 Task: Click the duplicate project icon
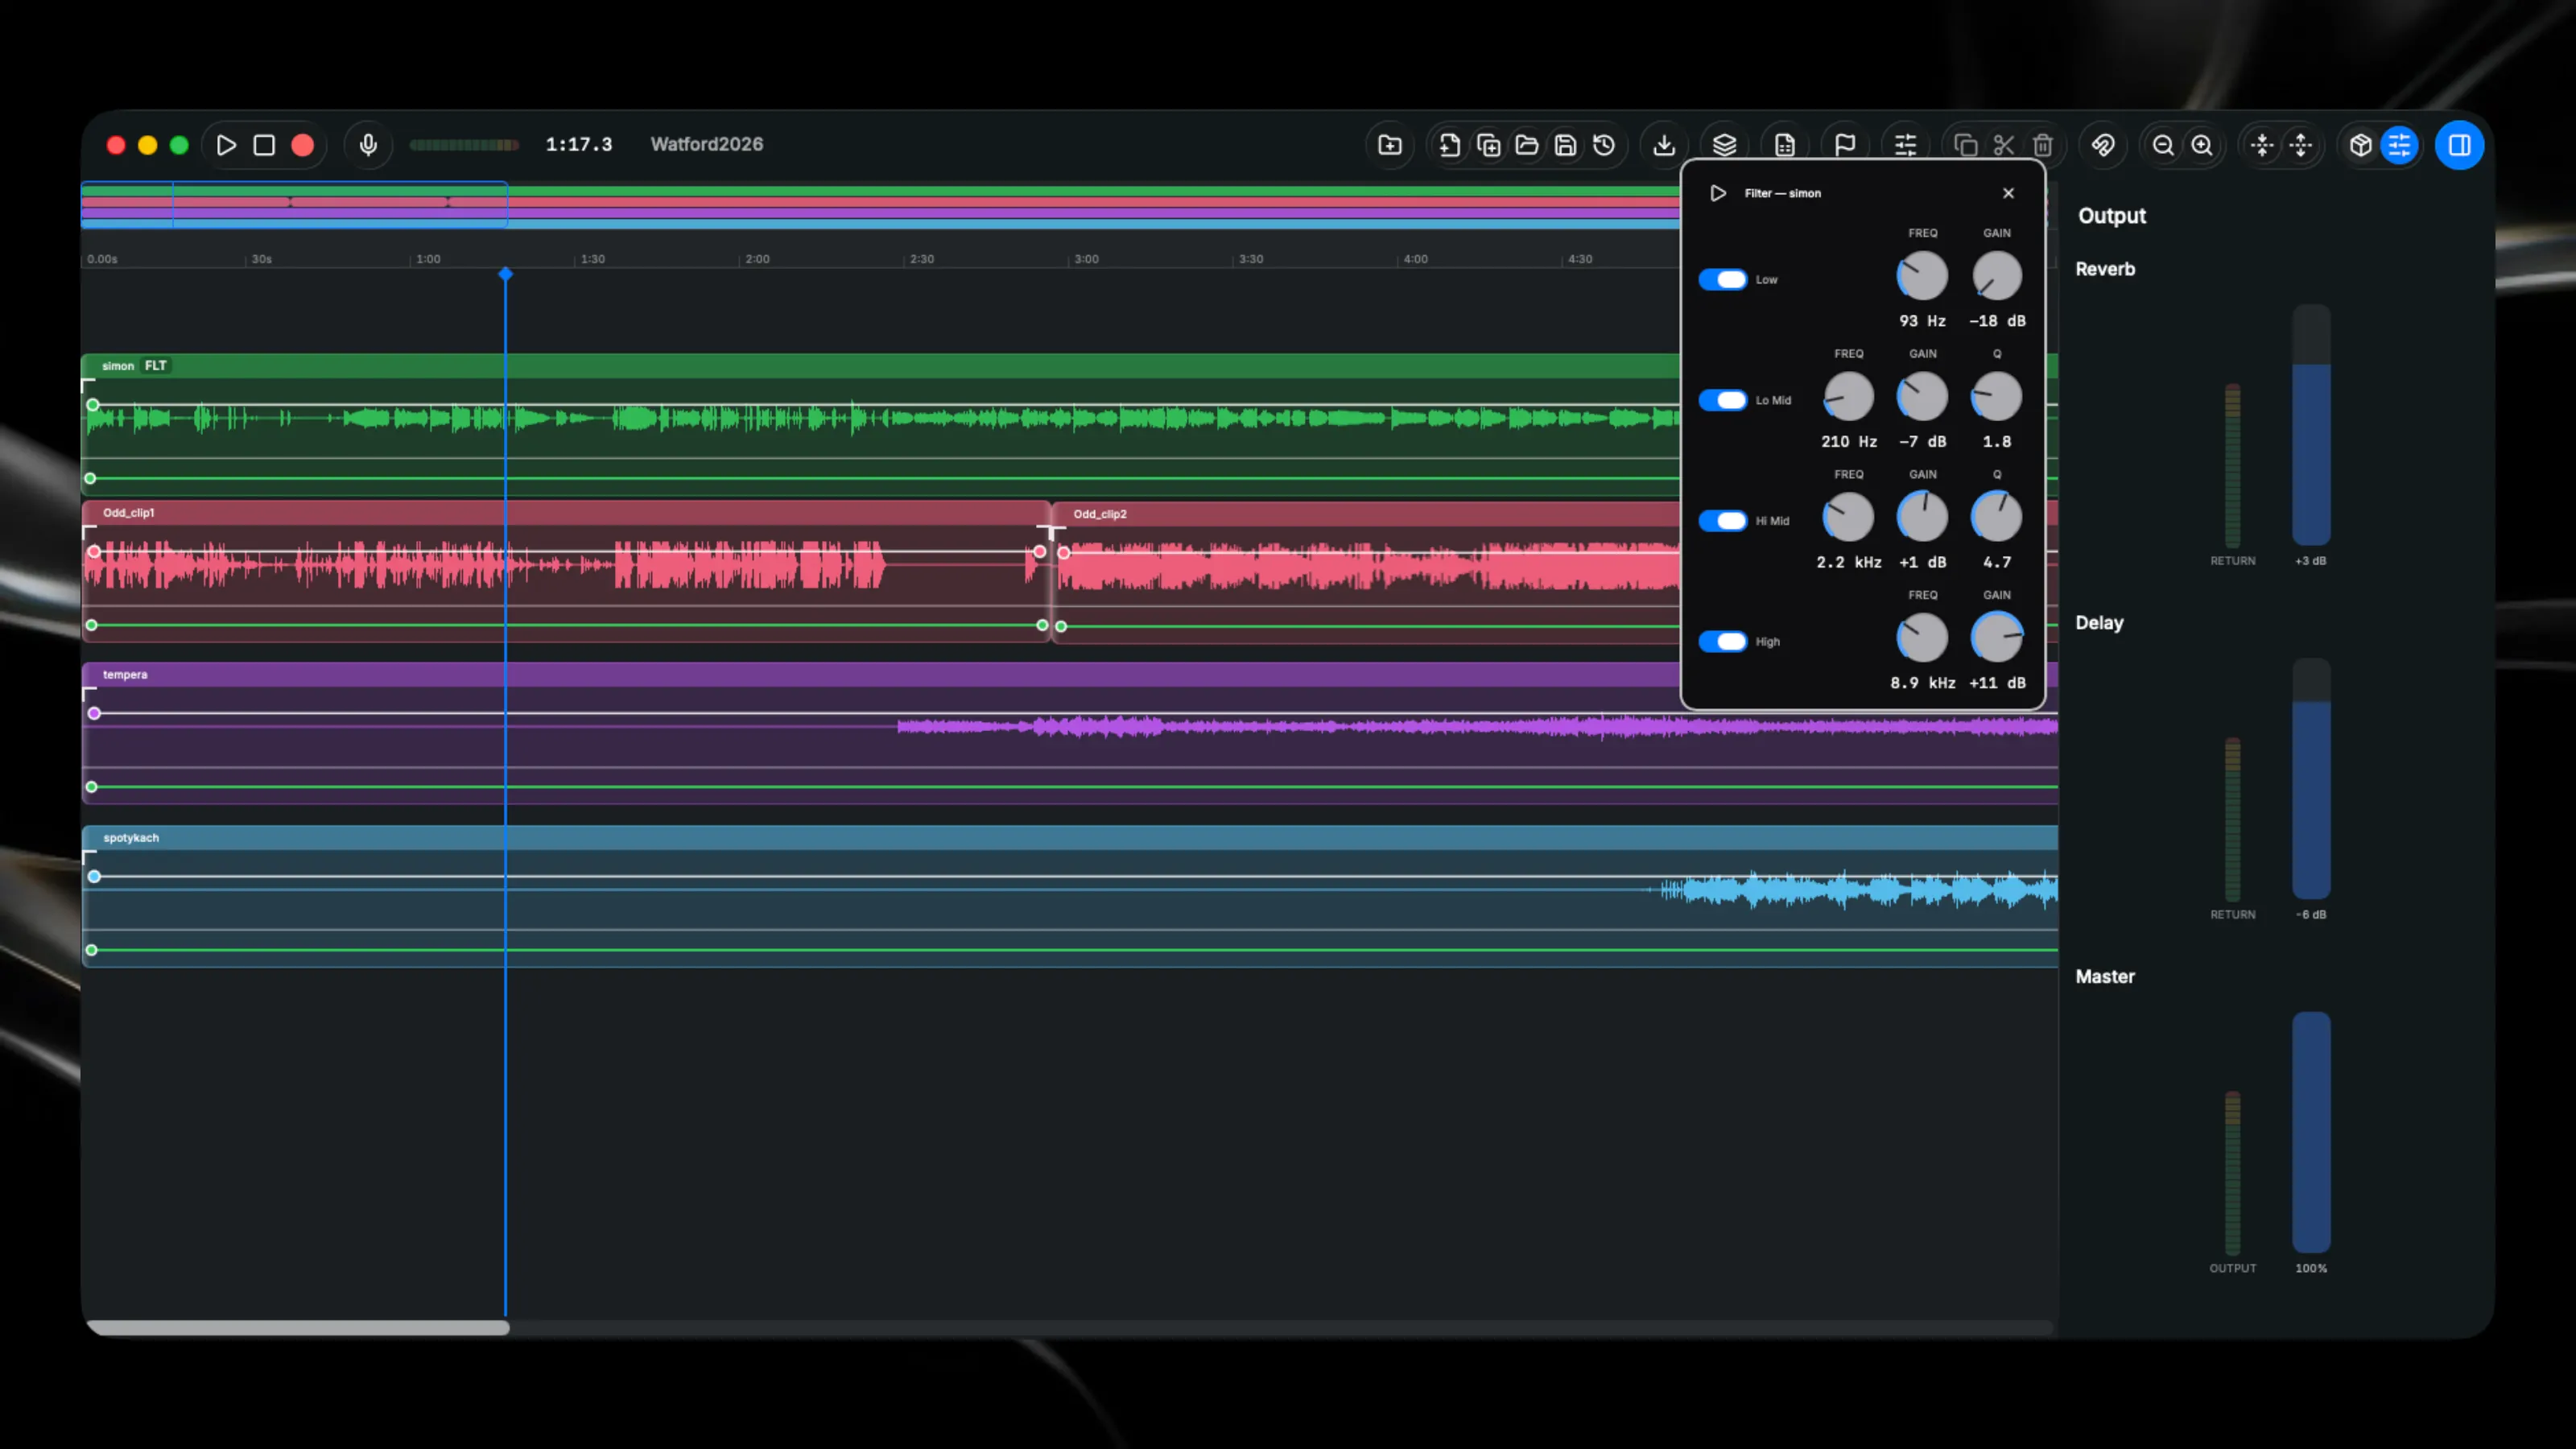coord(1488,145)
